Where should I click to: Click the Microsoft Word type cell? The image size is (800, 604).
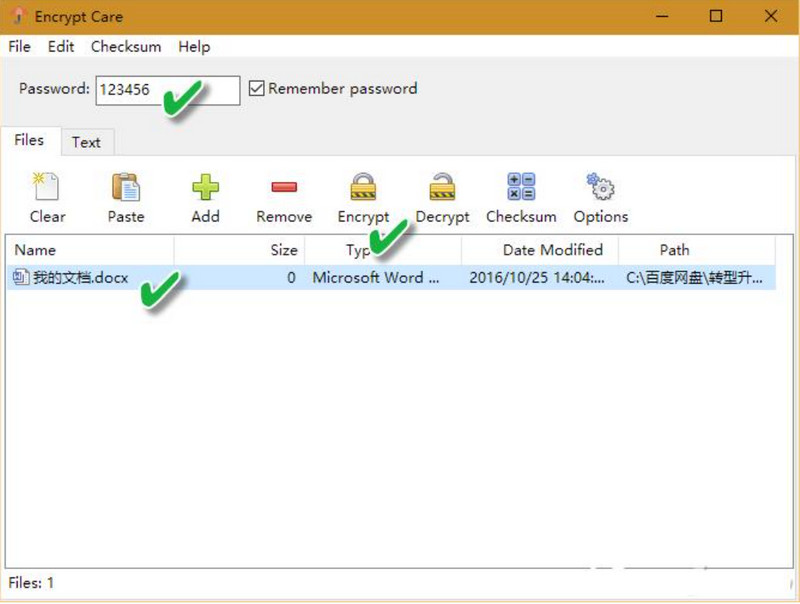pyautogui.click(x=376, y=278)
